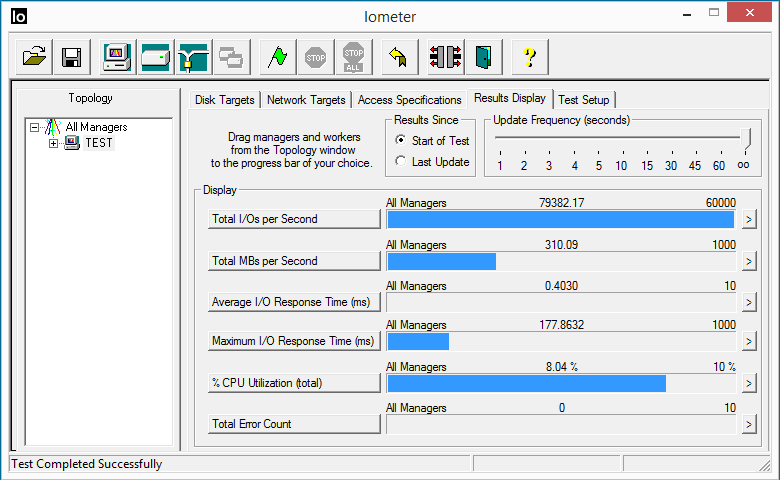The image size is (780, 480).
Task: Switch to the Network Targets tab
Action: click(x=306, y=100)
